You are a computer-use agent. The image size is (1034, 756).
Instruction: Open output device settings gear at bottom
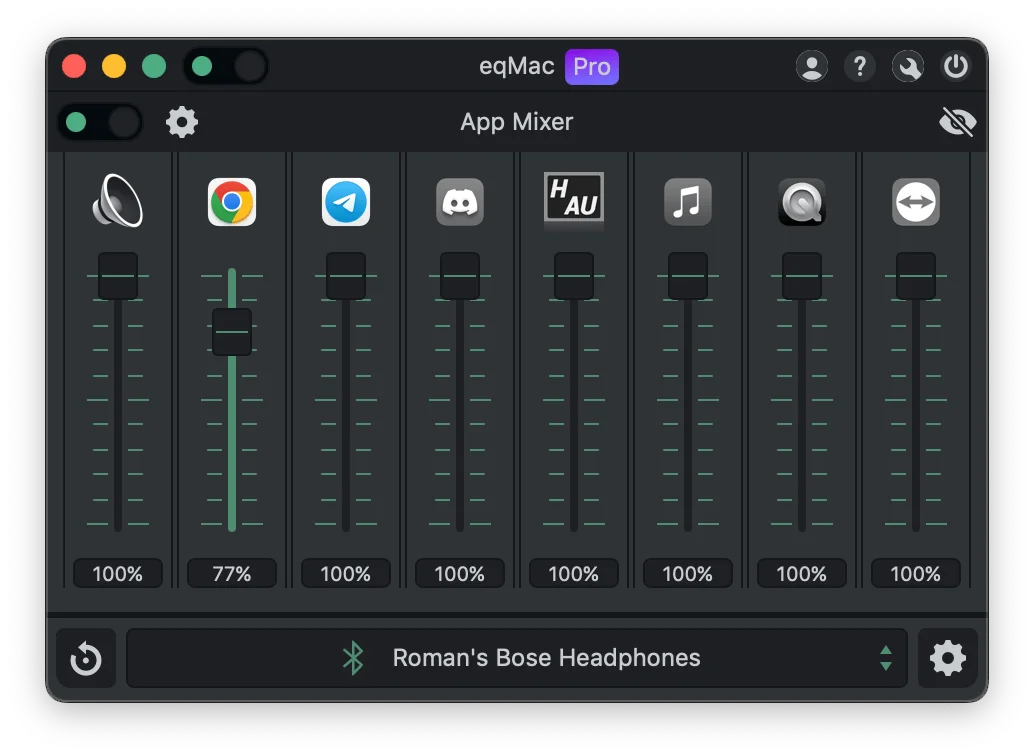[x=948, y=658]
